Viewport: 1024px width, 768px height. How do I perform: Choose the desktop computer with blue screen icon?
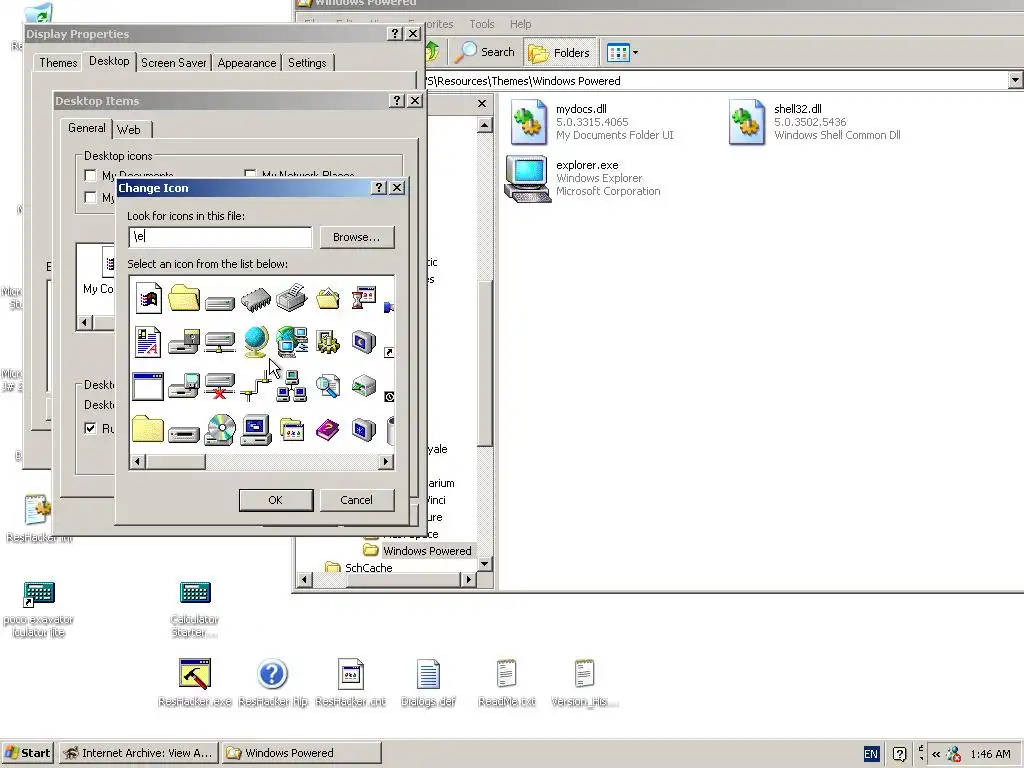(255, 430)
